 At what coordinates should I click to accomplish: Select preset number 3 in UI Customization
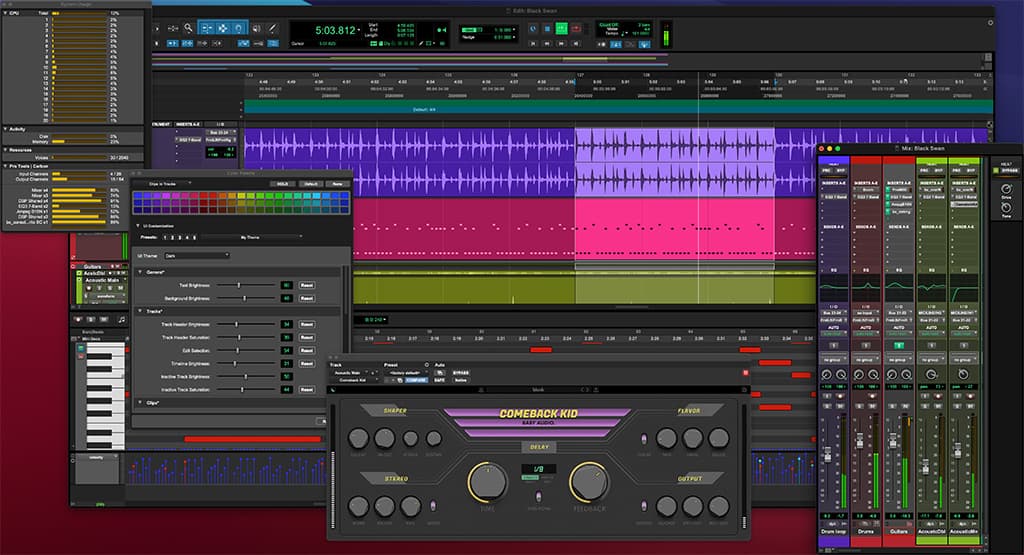point(180,238)
